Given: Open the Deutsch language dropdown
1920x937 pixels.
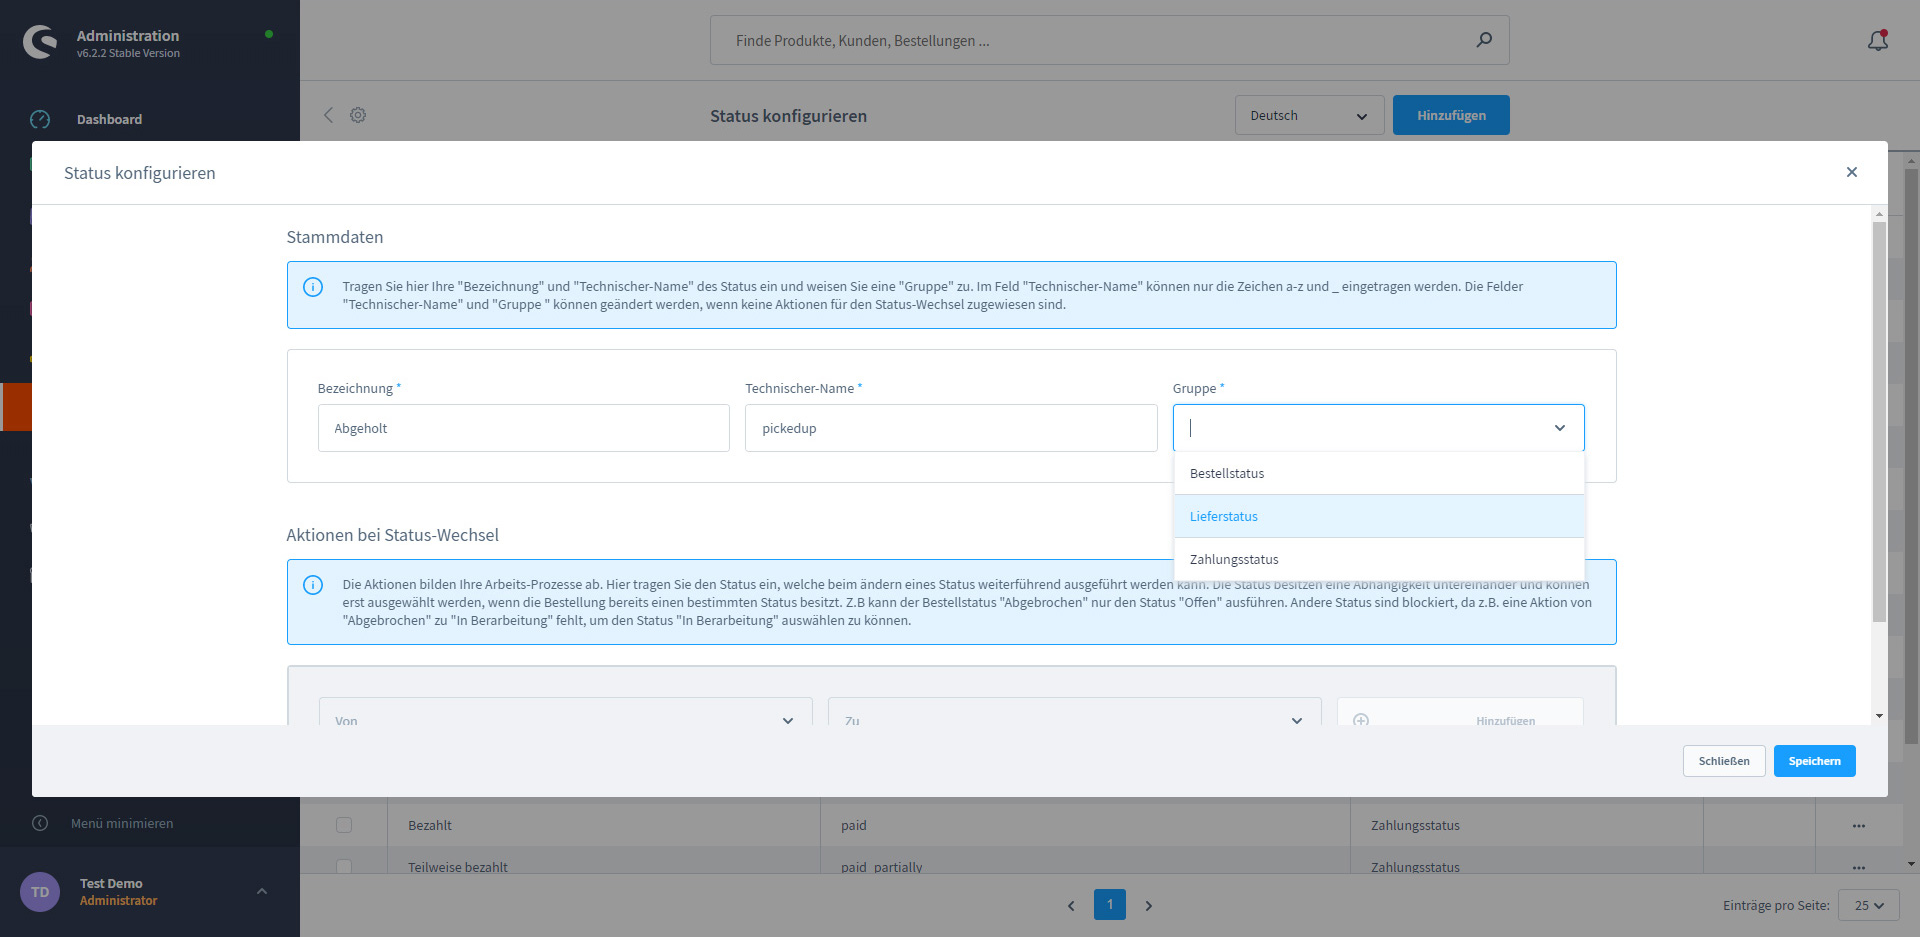Looking at the screenshot, I should tap(1309, 115).
